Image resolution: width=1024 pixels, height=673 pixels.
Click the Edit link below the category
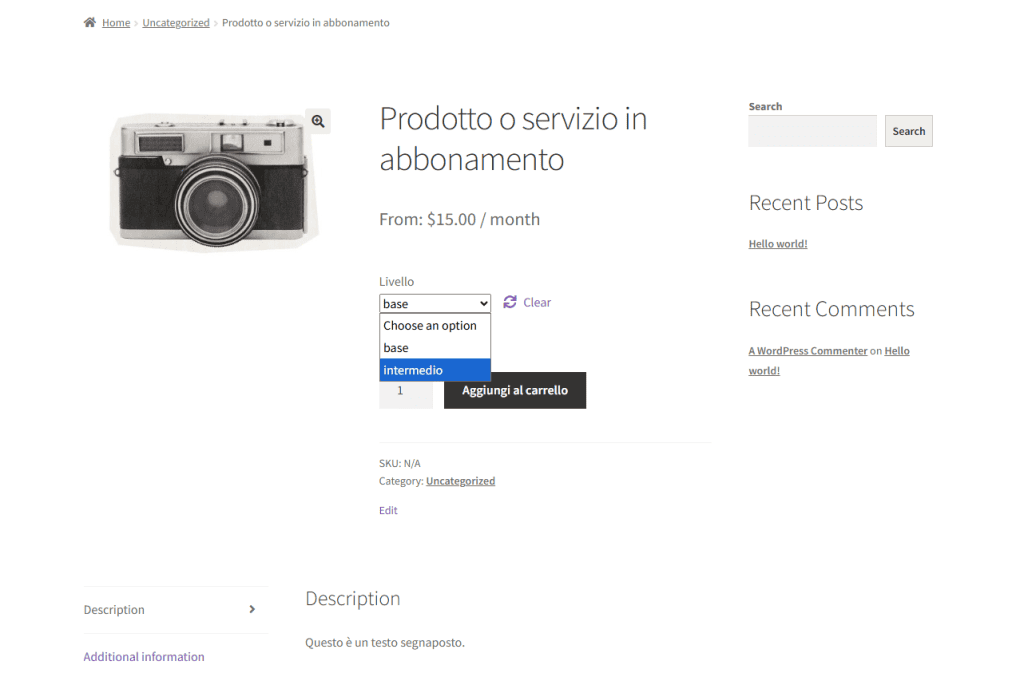point(388,510)
